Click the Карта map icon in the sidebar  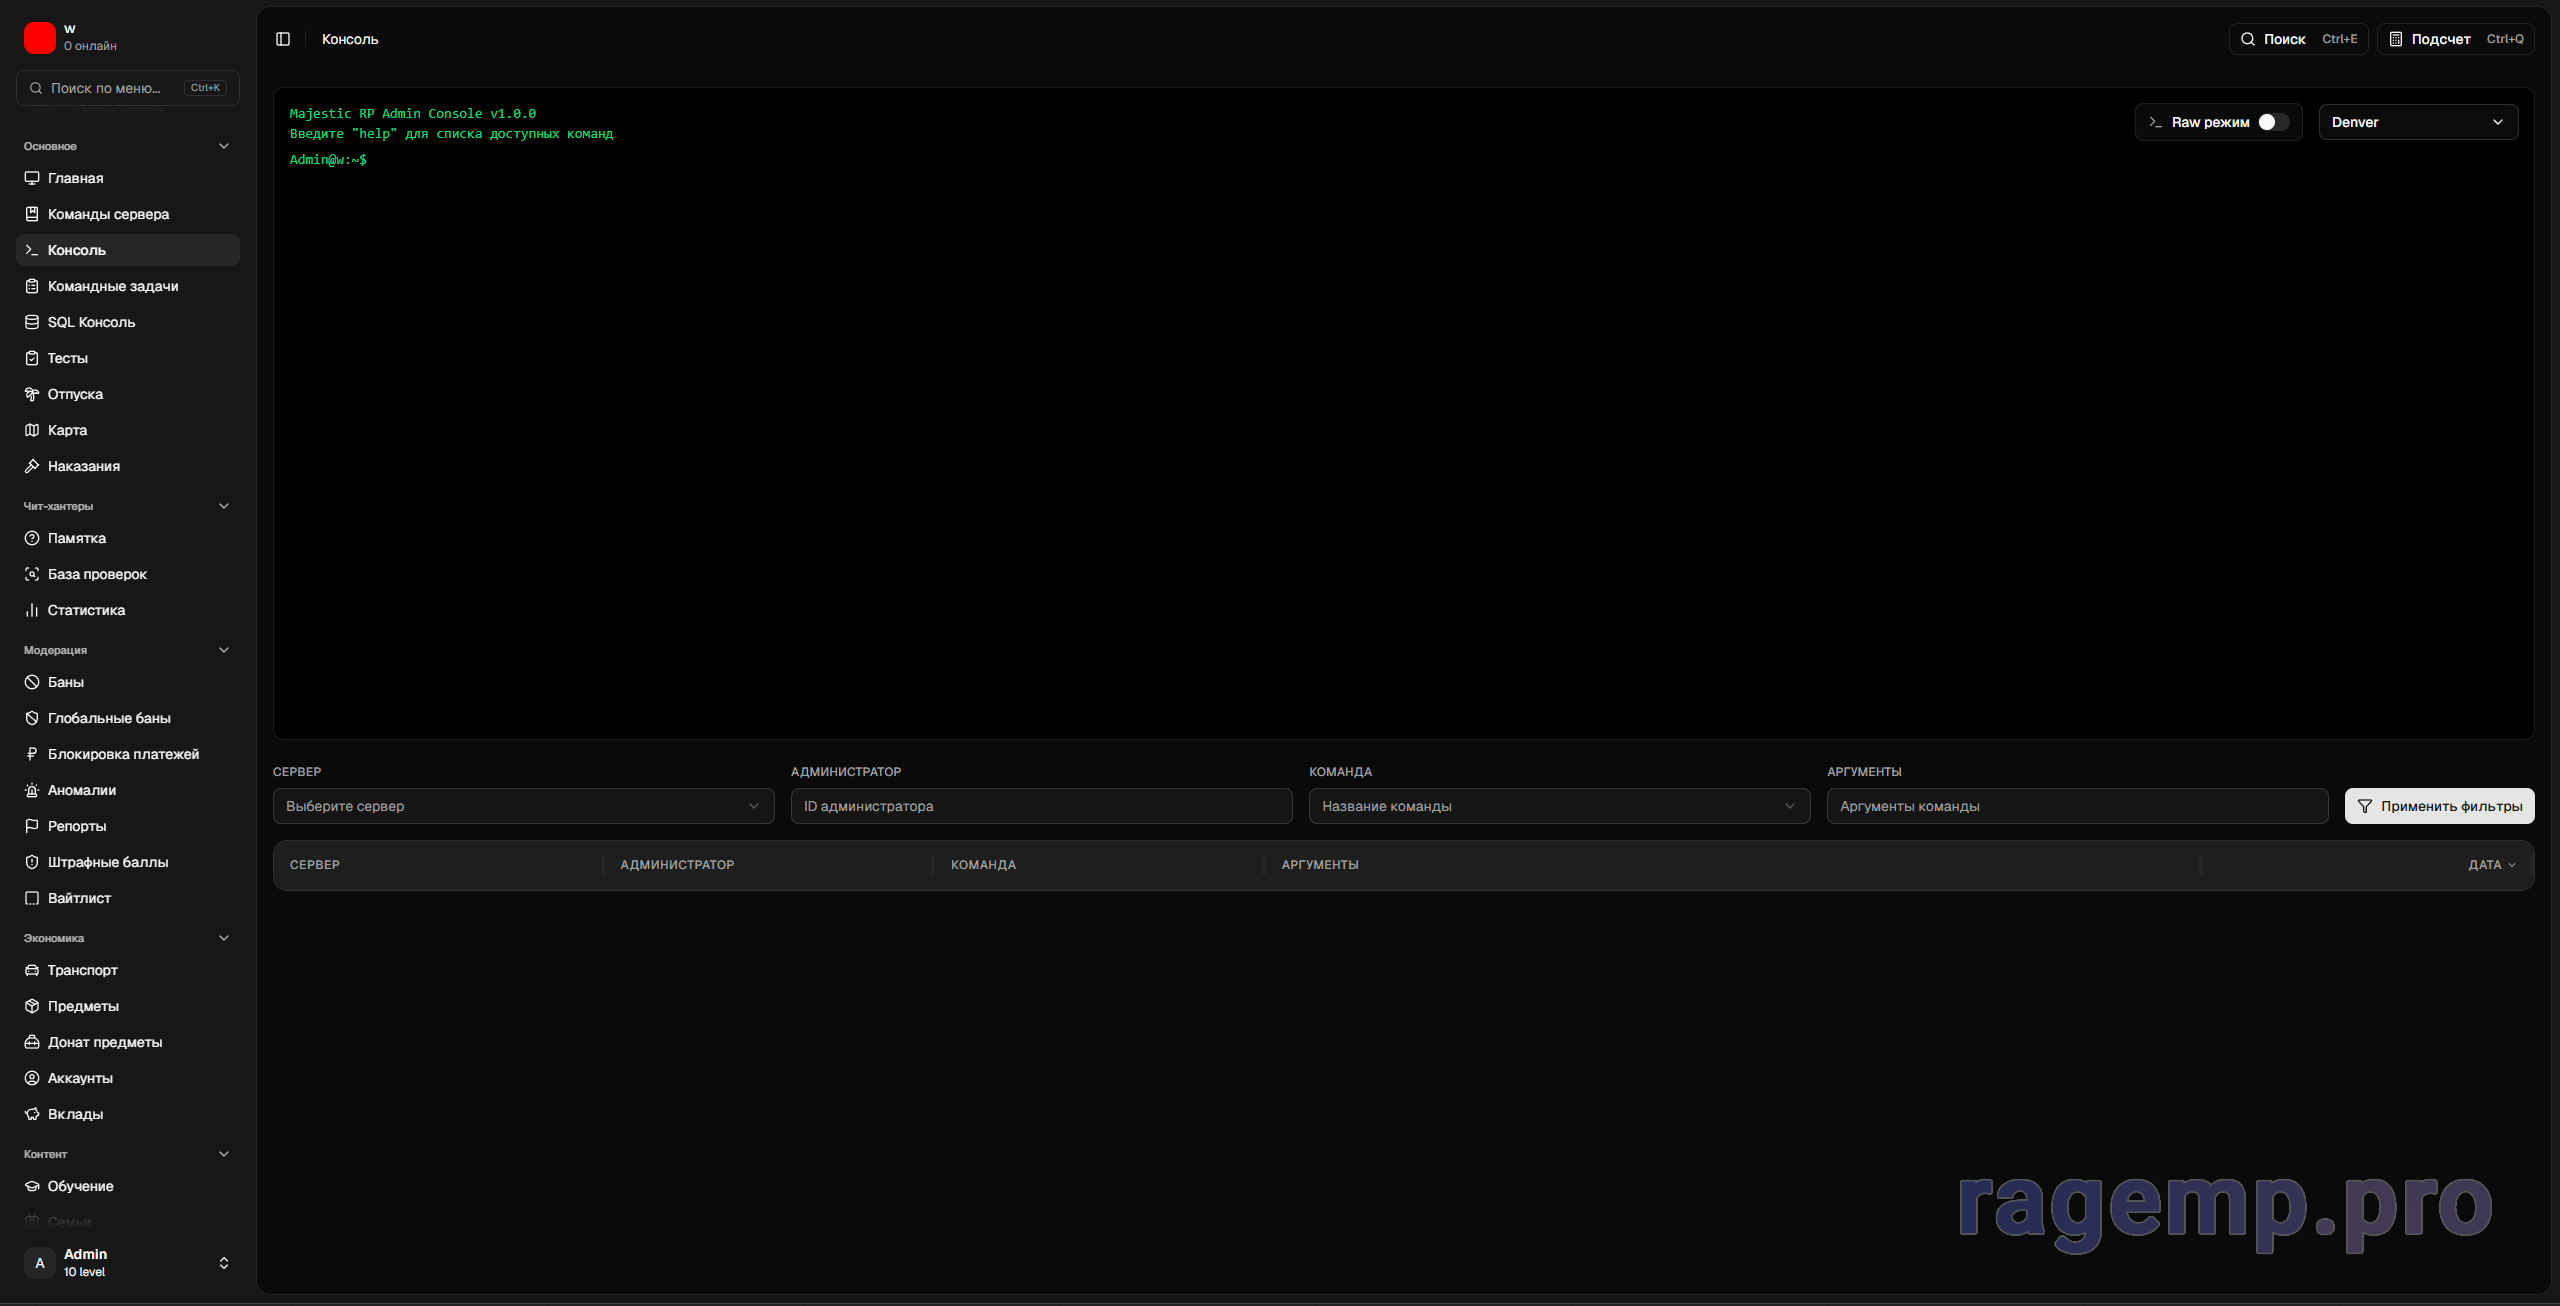32,430
